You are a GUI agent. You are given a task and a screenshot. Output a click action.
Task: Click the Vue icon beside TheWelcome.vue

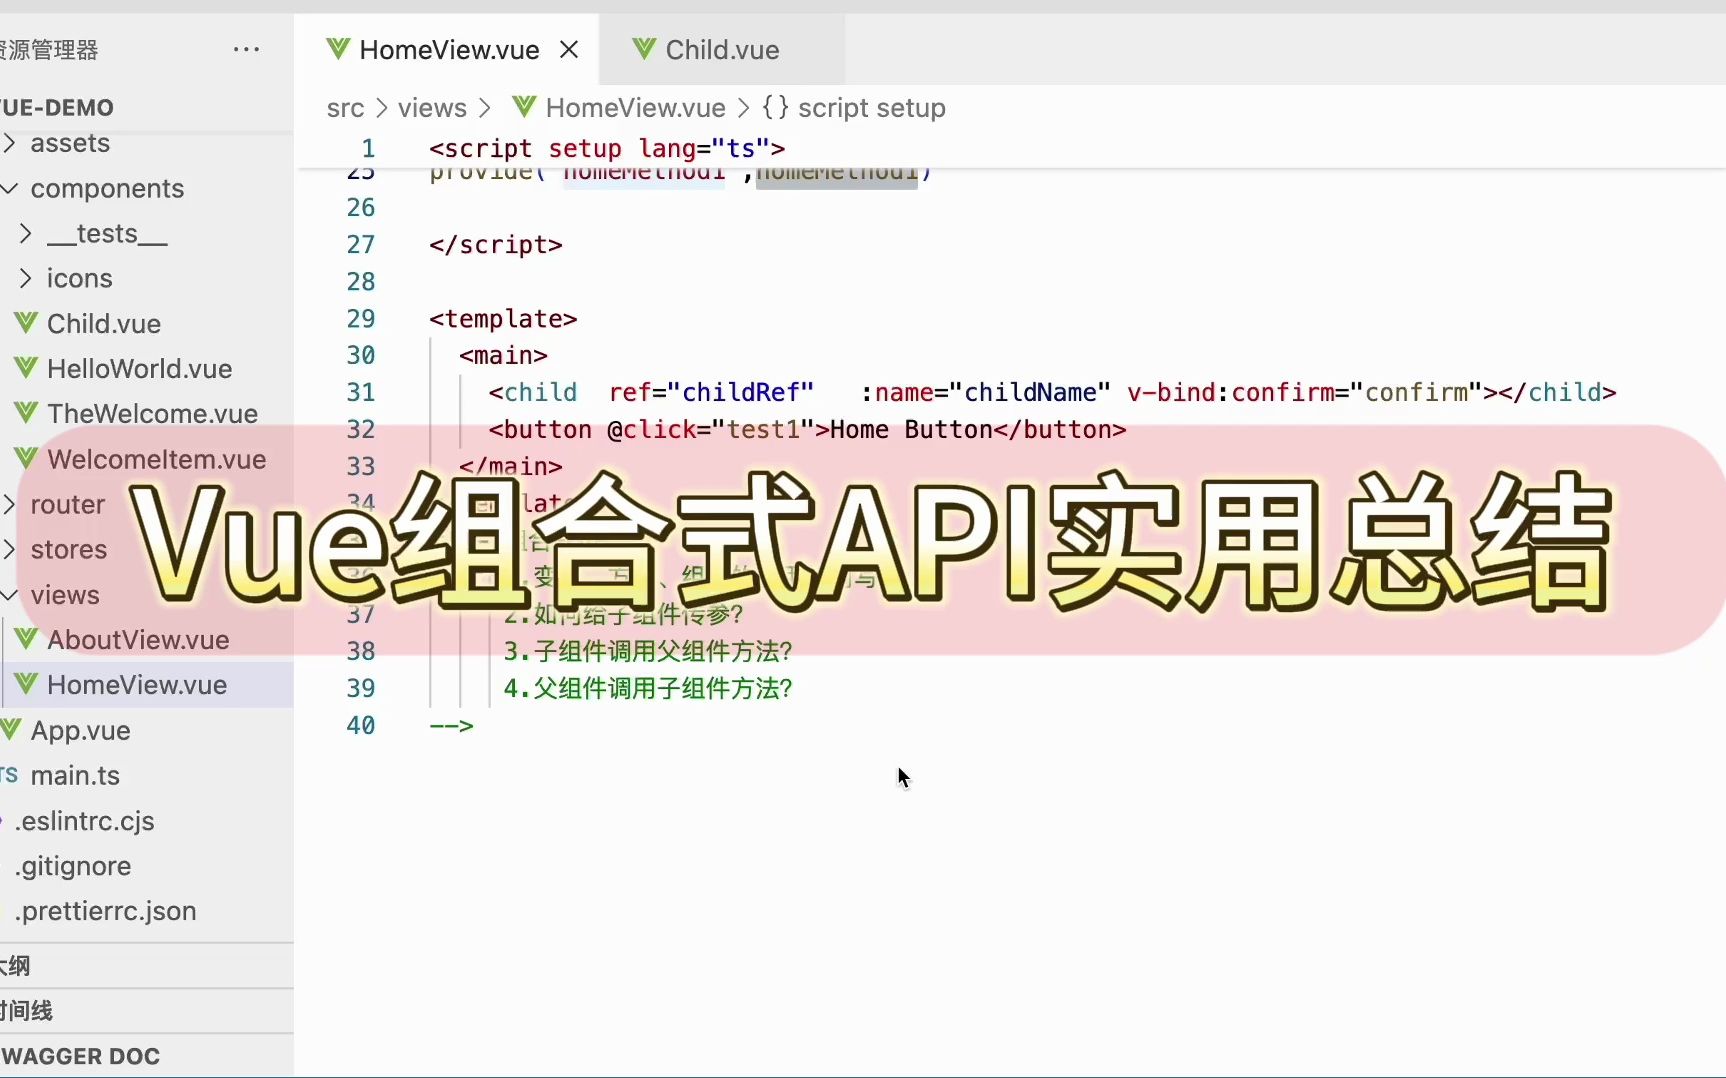pos(26,413)
